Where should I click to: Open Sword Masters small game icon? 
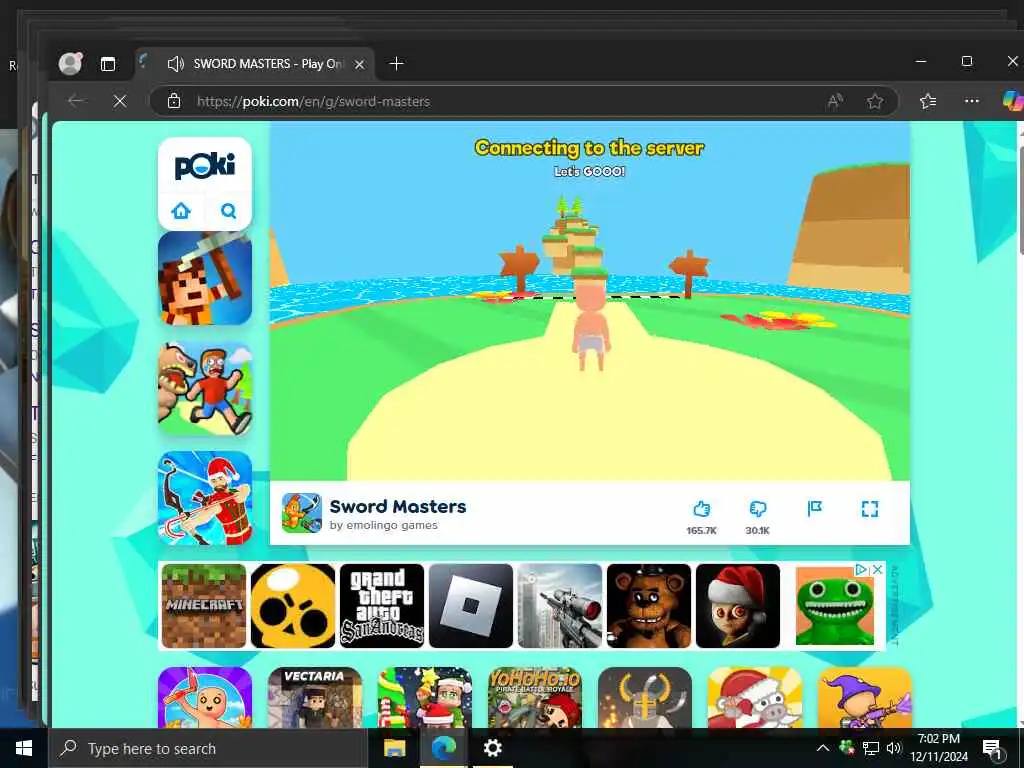[x=302, y=513]
